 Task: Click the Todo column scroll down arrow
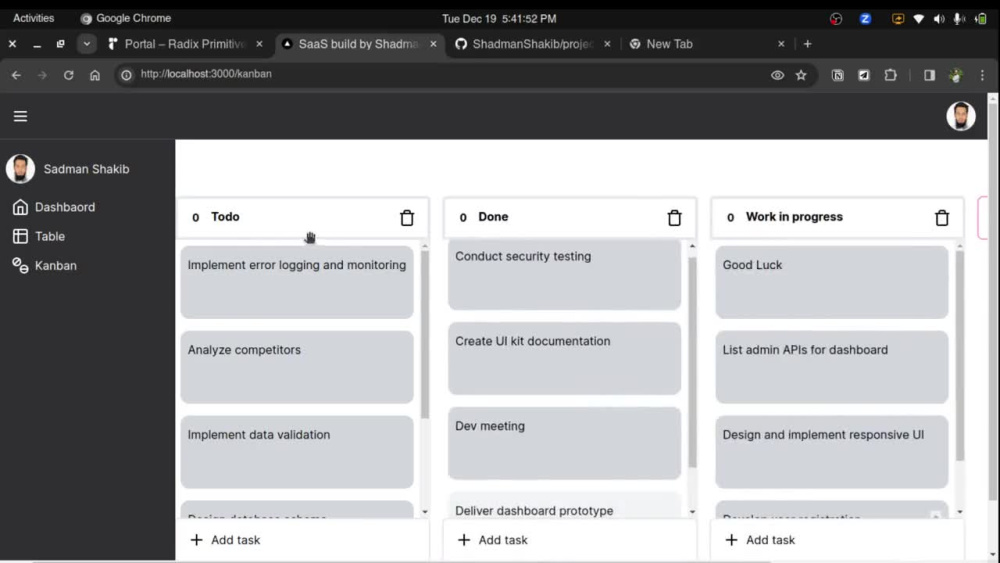coord(425,511)
